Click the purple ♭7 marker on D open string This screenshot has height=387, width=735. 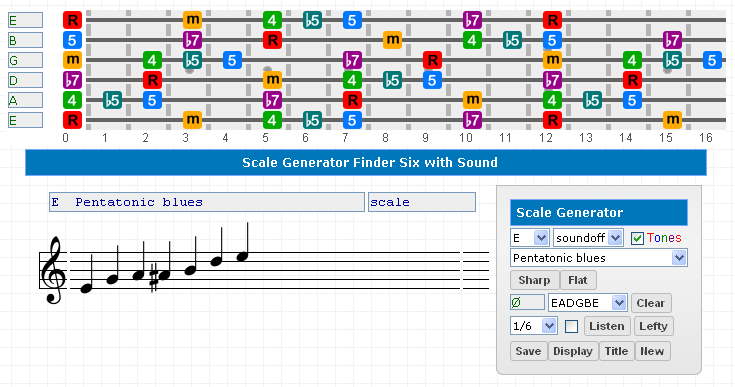tap(72, 80)
